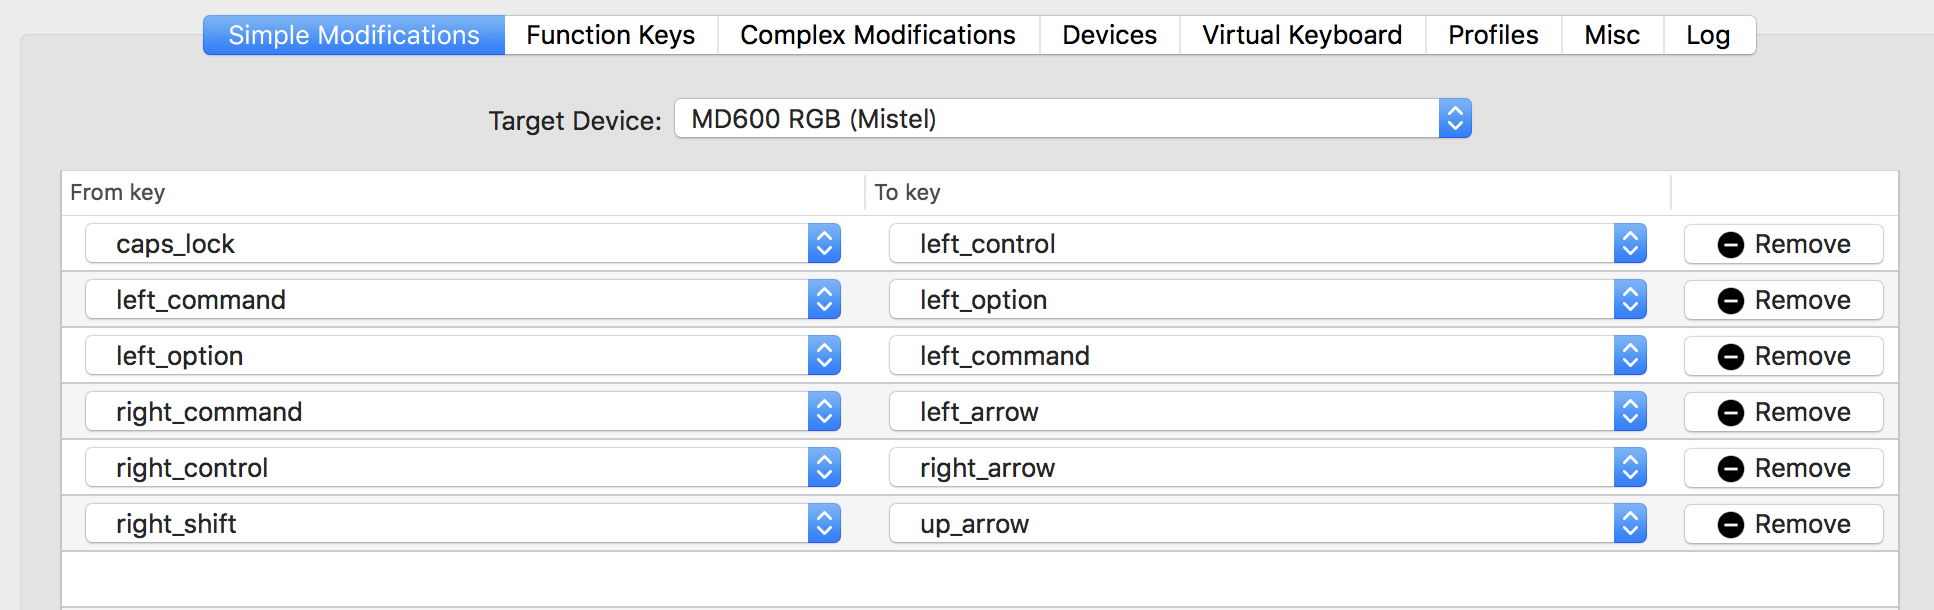Select the Virtual Keyboard tab

[1302, 35]
